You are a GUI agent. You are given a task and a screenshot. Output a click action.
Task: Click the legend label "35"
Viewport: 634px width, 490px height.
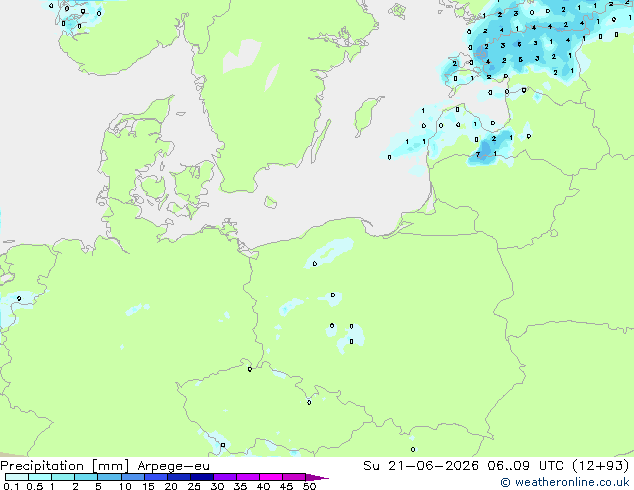[x=240, y=486]
